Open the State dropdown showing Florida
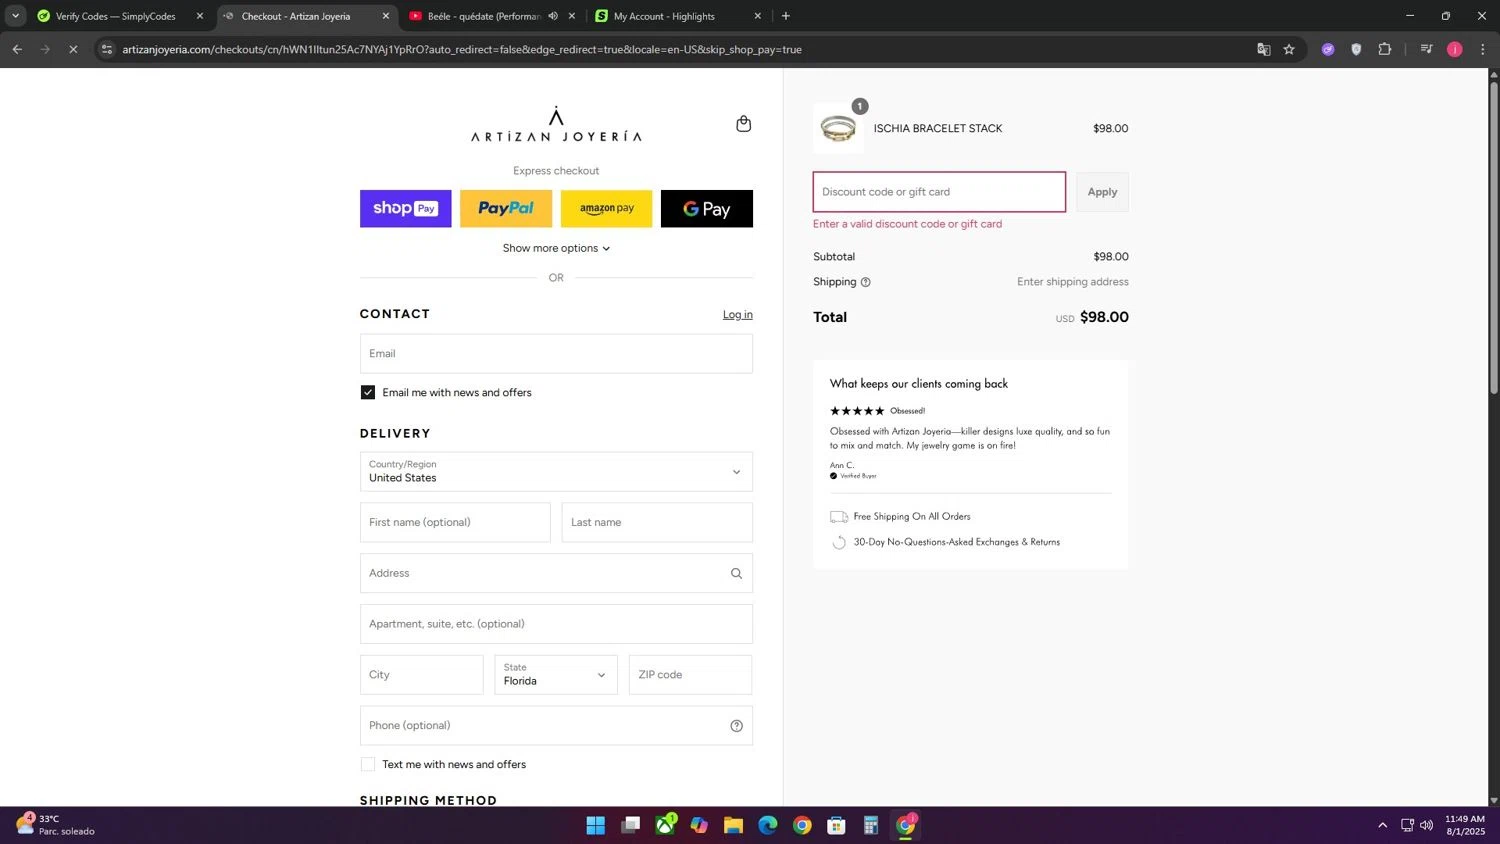The height and width of the screenshot is (844, 1500). point(556,675)
